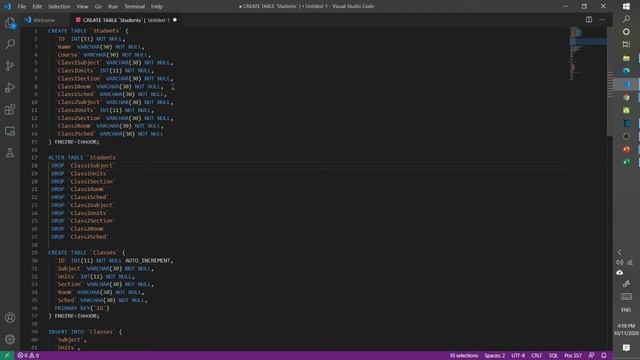Open the Testing flask view
This screenshot has height=360, width=640.
click(x=10, y=153)
